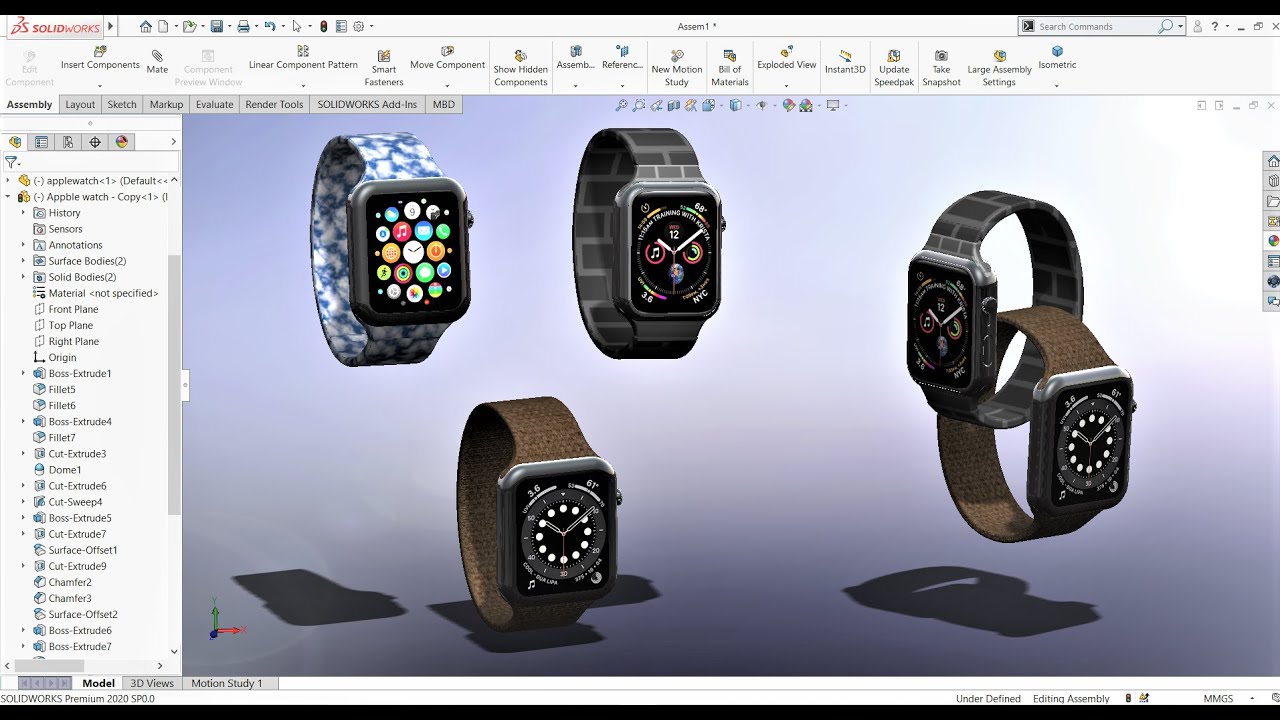This screenshot has height=720, width=1280.
Task: Open Insert Components dropdown arrow
Action: pos(100,85)
